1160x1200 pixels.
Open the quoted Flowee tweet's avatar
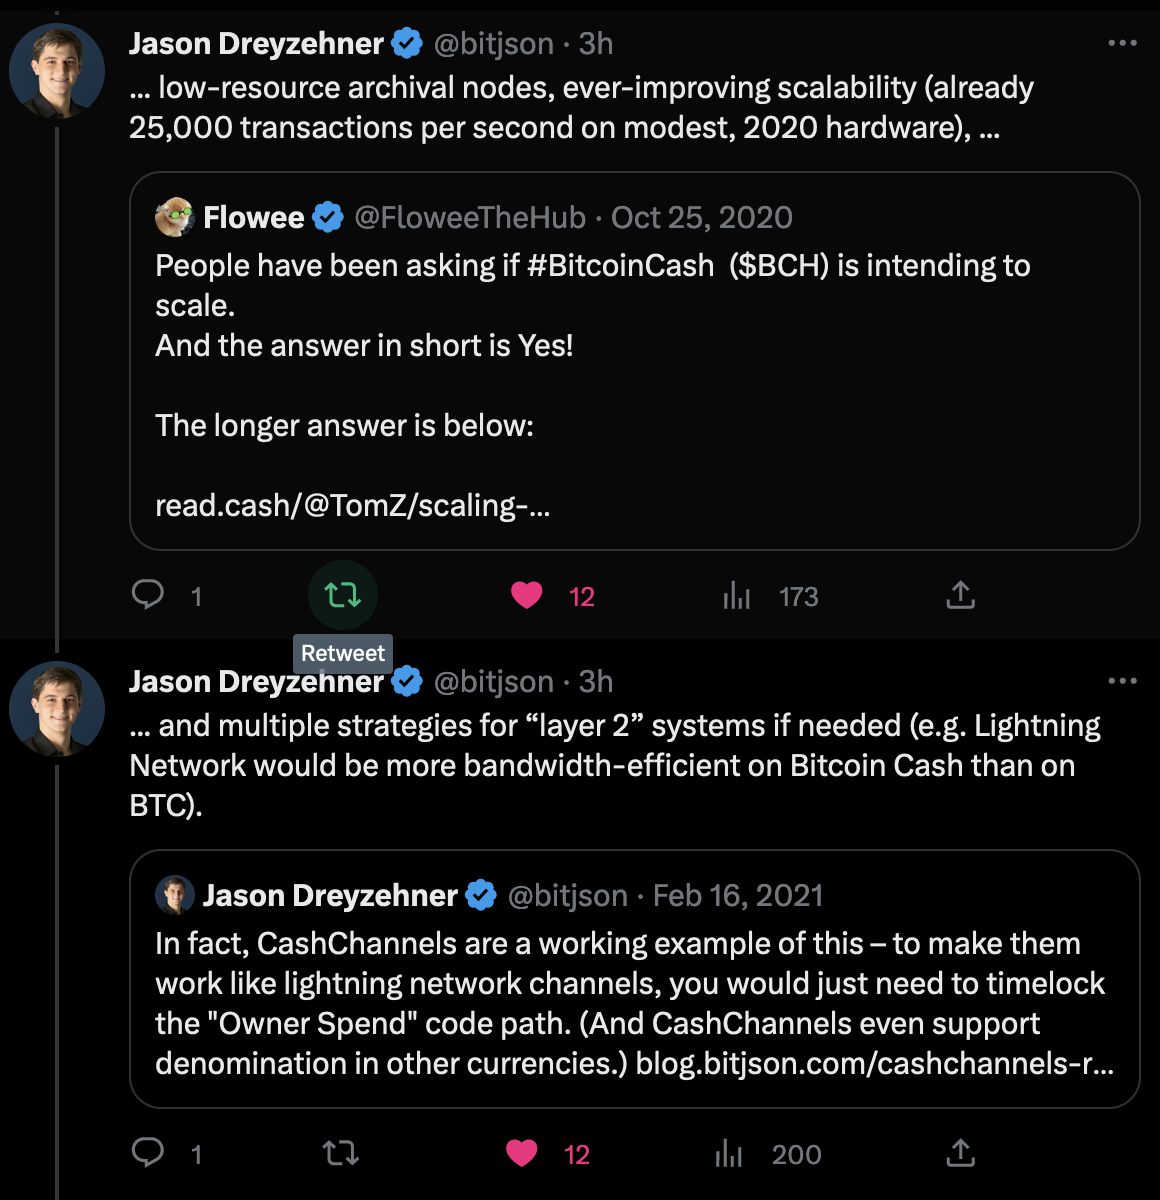175,217
